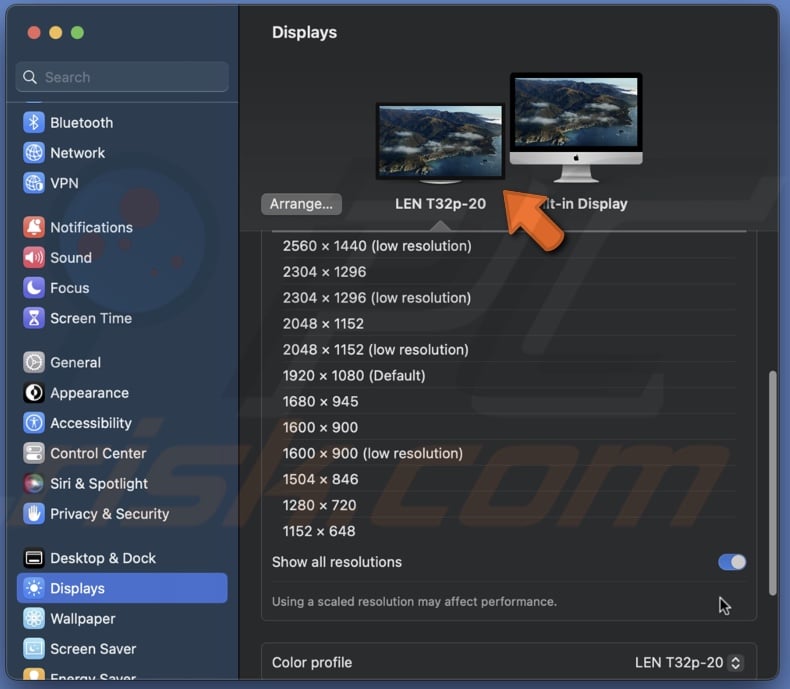The height and width of the screenshot is (689, 790).
Task: Select the Built-in Display iMac thumbnail
Action: pos(576,128)
